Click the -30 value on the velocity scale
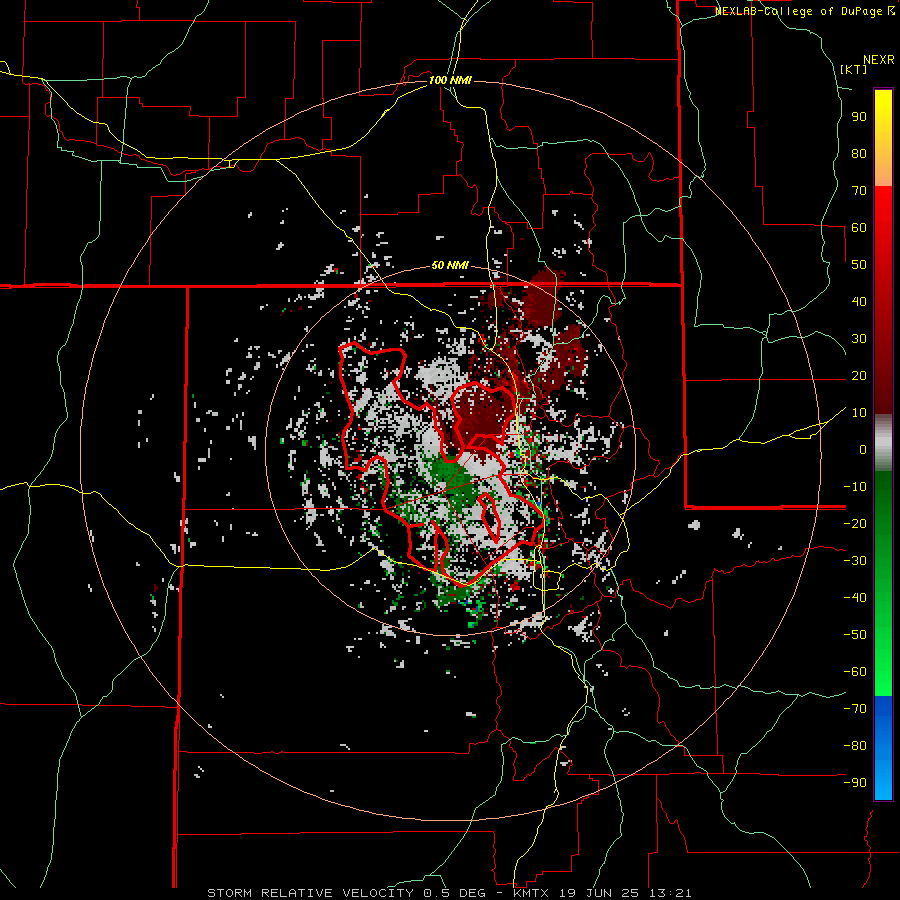 click(855, 561)
